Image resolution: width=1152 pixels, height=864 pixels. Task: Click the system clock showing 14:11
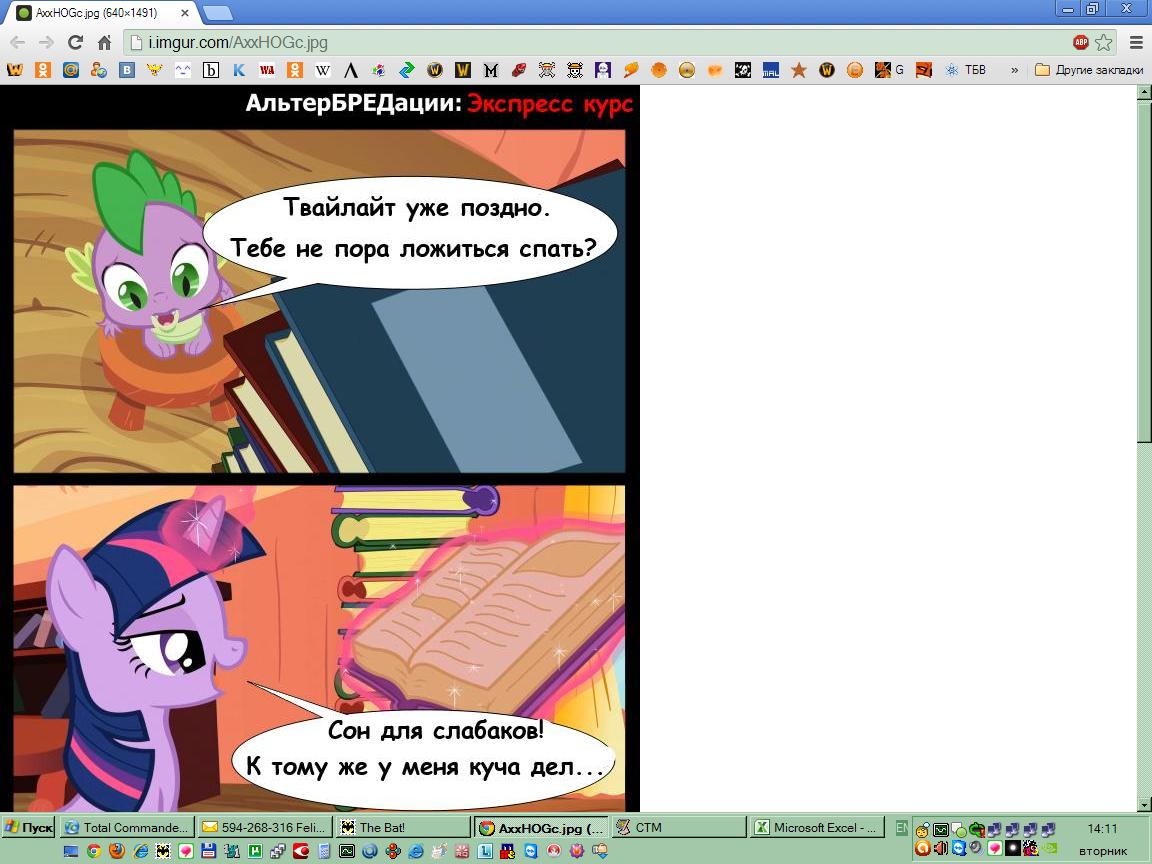1102,828
